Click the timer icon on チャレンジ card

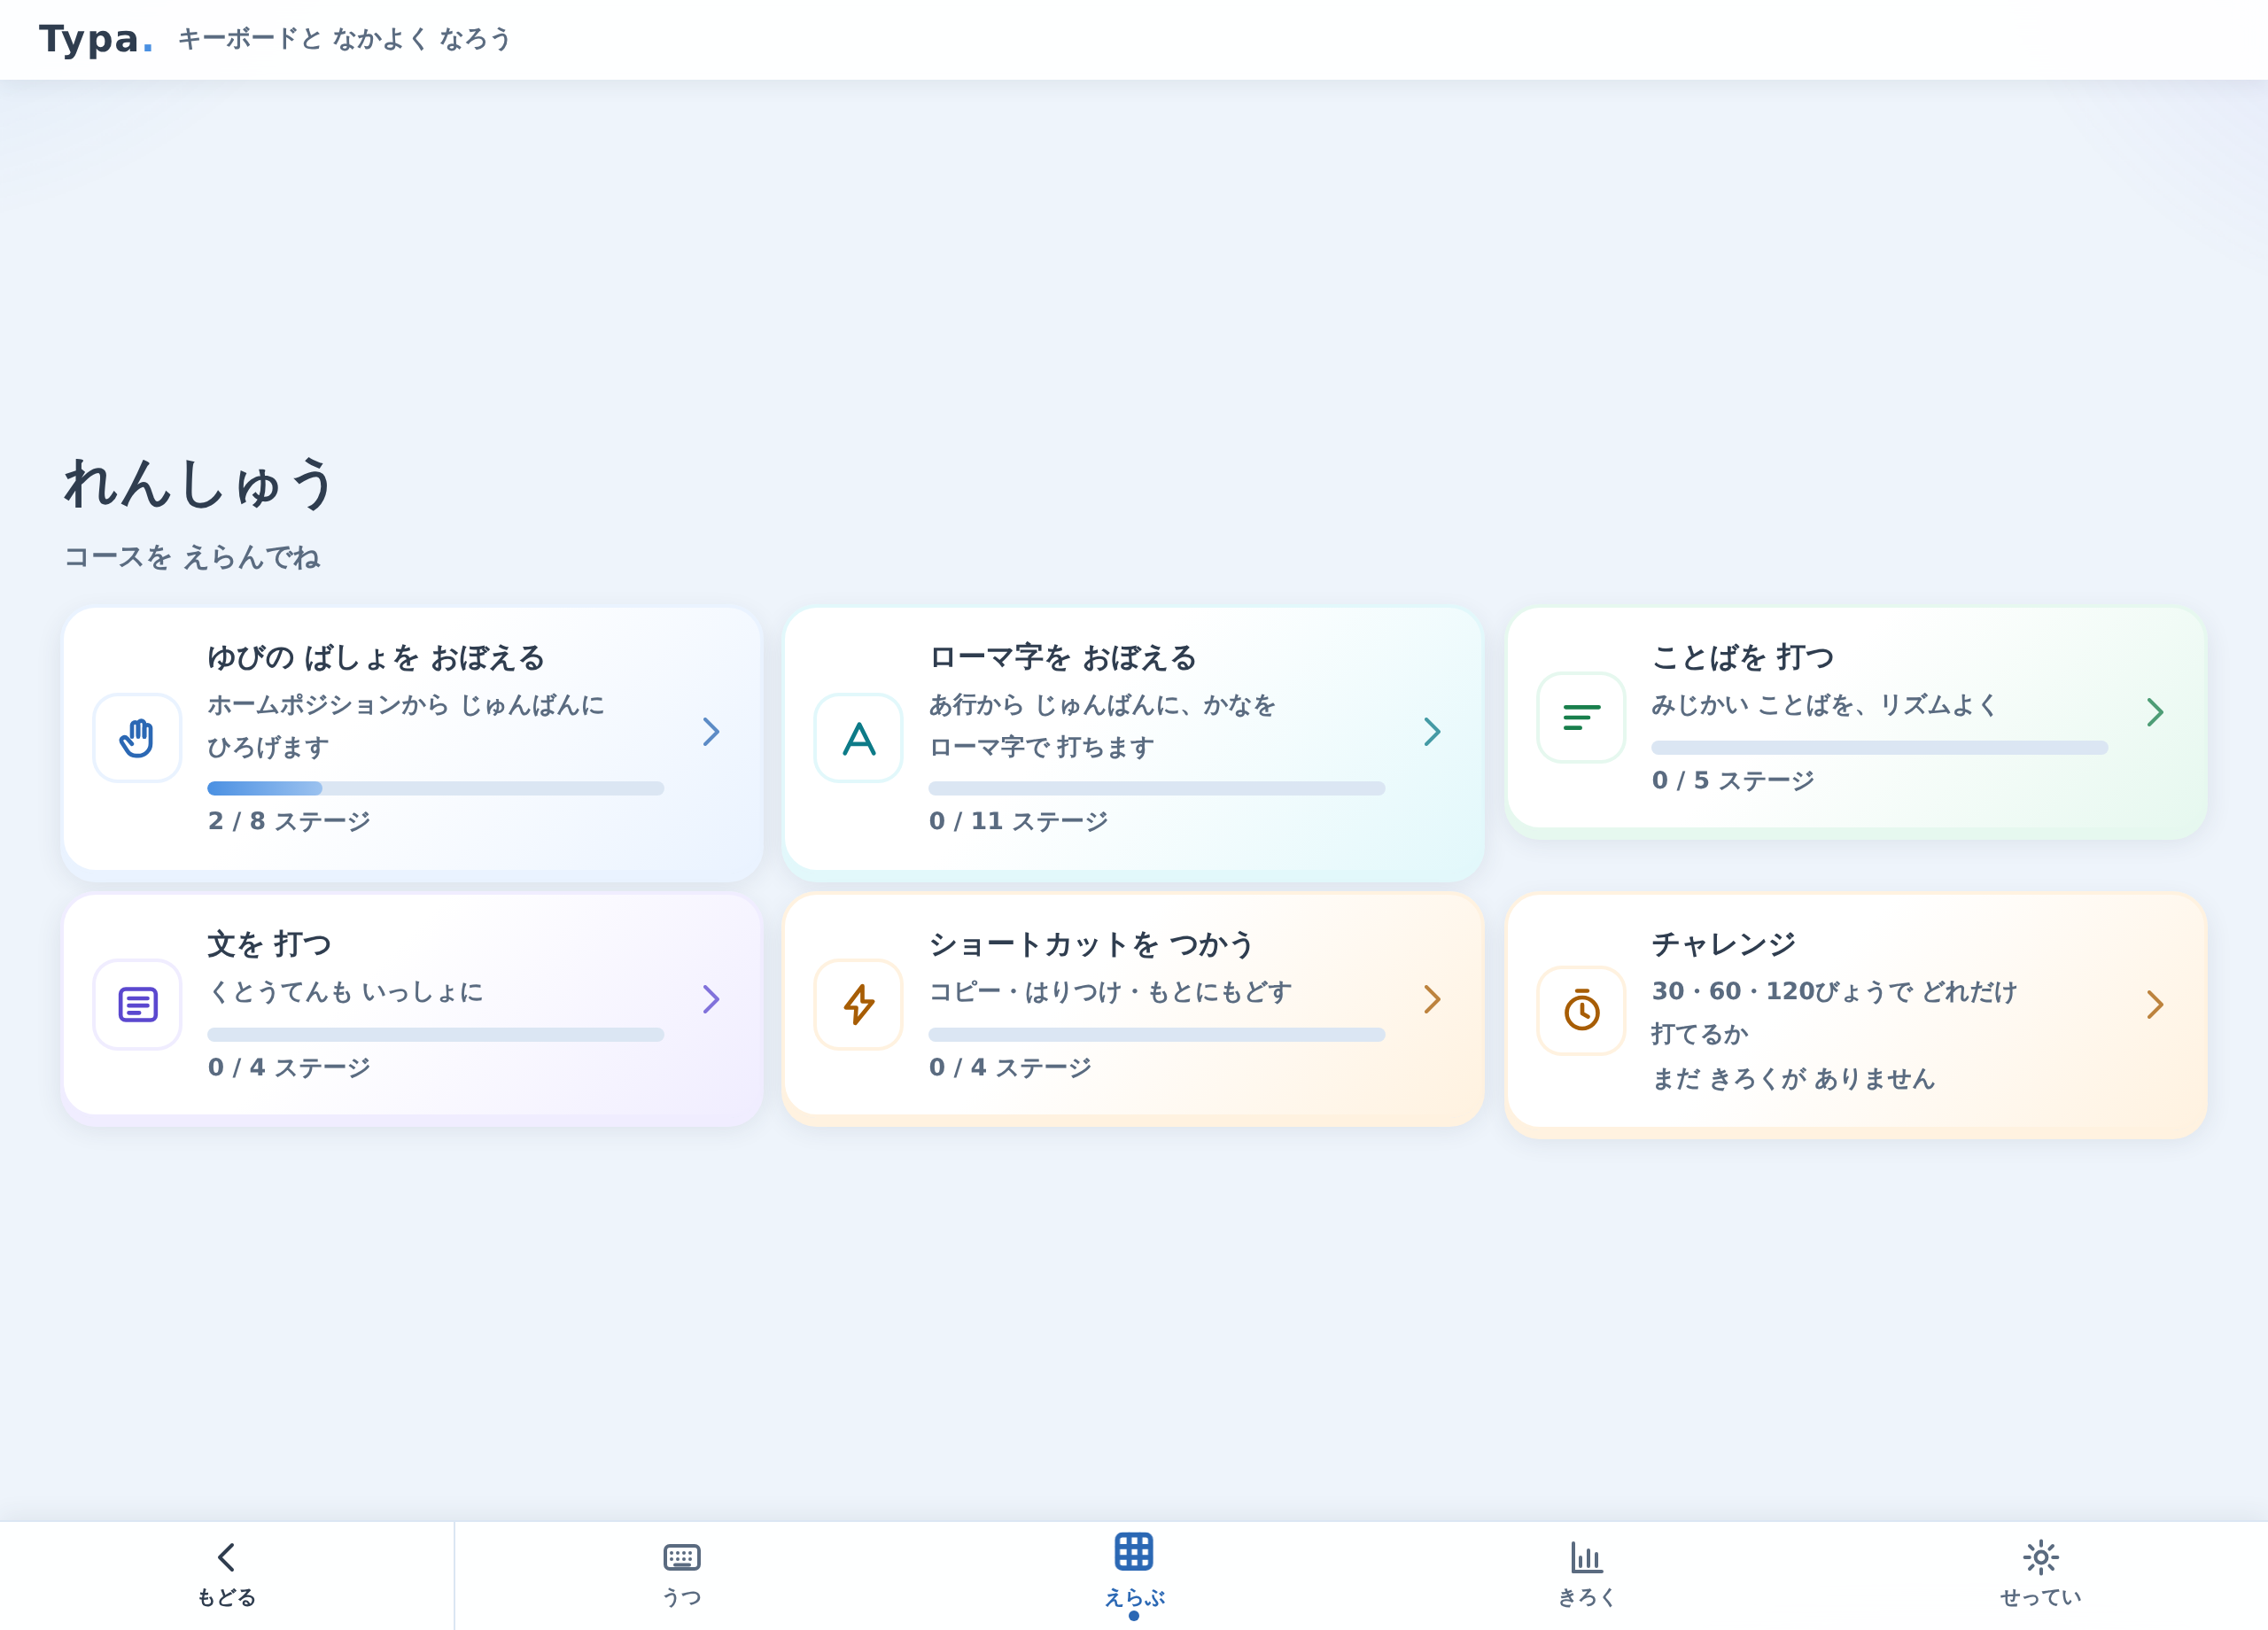tap(1581, 1010)
